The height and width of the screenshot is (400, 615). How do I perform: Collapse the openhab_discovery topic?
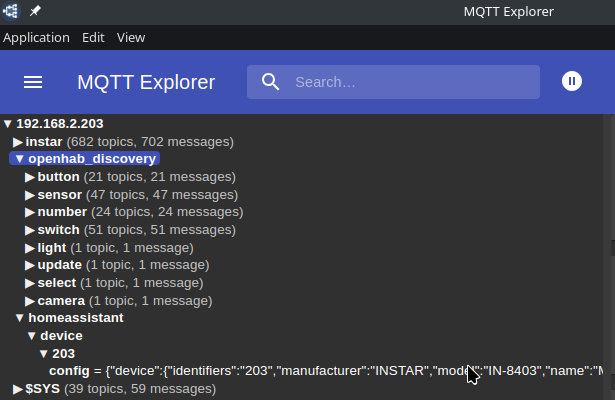(19, 159)
